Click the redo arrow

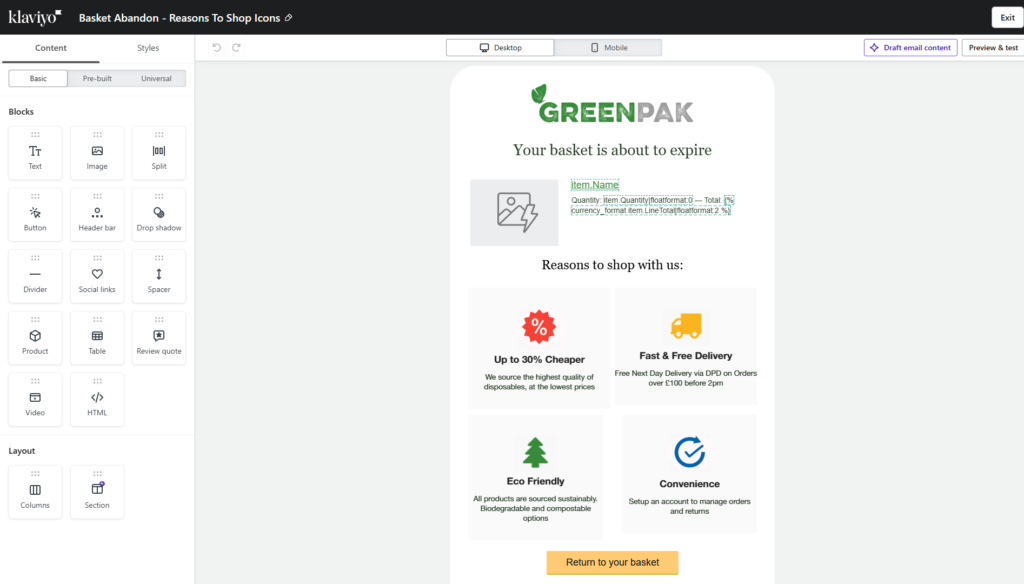point(236,48)
